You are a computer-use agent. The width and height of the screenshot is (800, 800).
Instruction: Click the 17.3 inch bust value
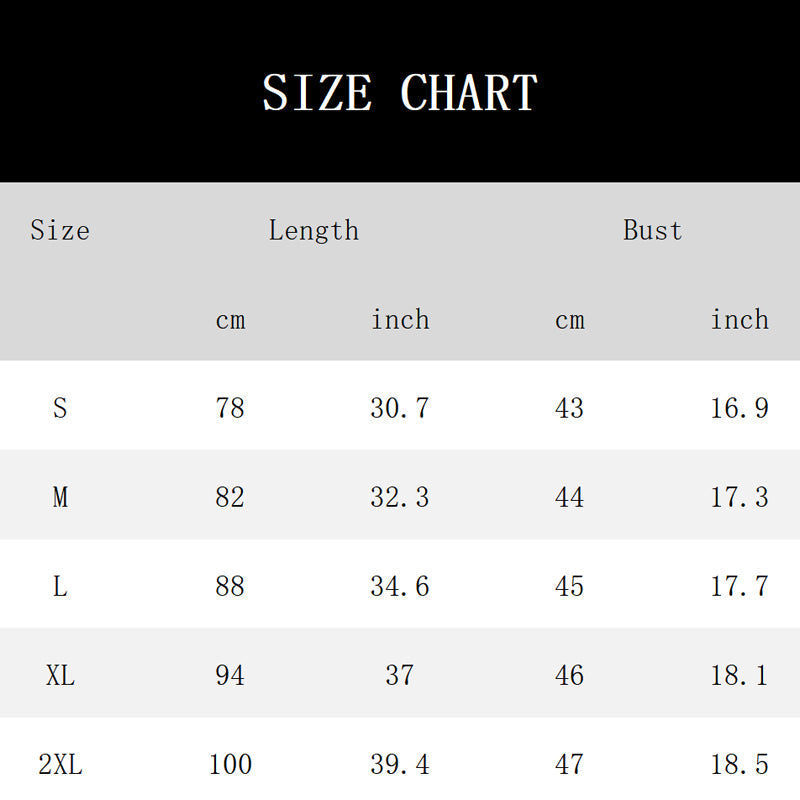point(739,497)
